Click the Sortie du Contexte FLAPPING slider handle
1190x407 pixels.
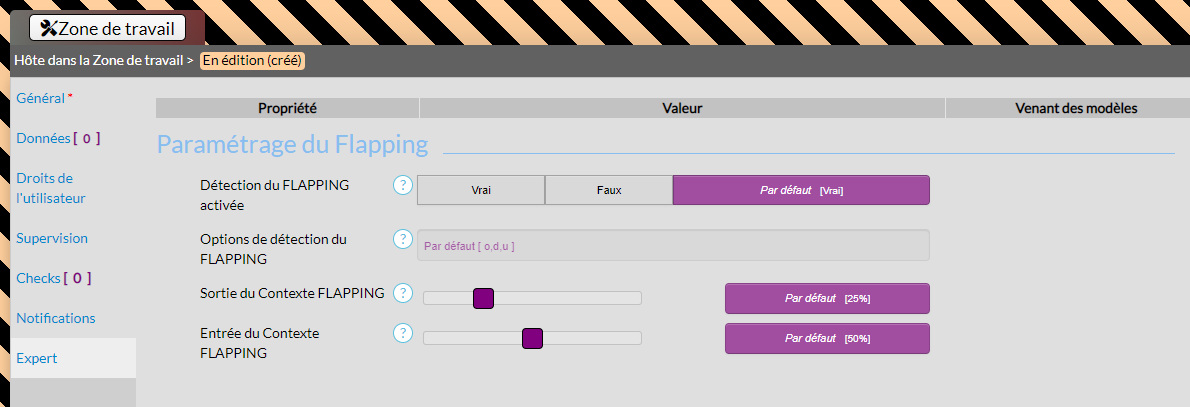(x=484, y=298)
